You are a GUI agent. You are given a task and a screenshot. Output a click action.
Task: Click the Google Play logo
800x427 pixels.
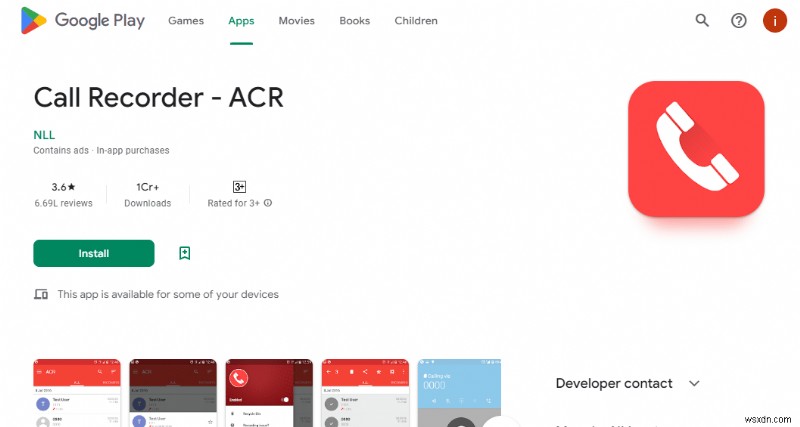[88, 21]
